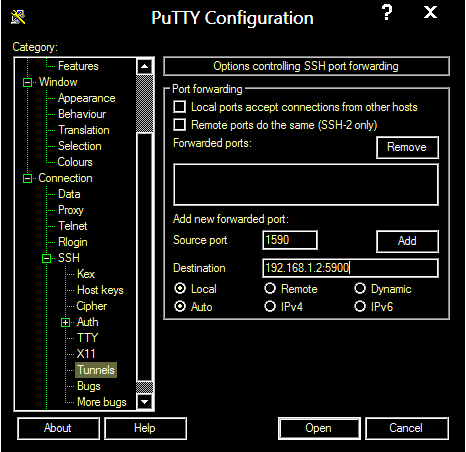The width and height of the screenshot is (466, 452).
Task: Open the Selection category
Action: coord(80,146)
